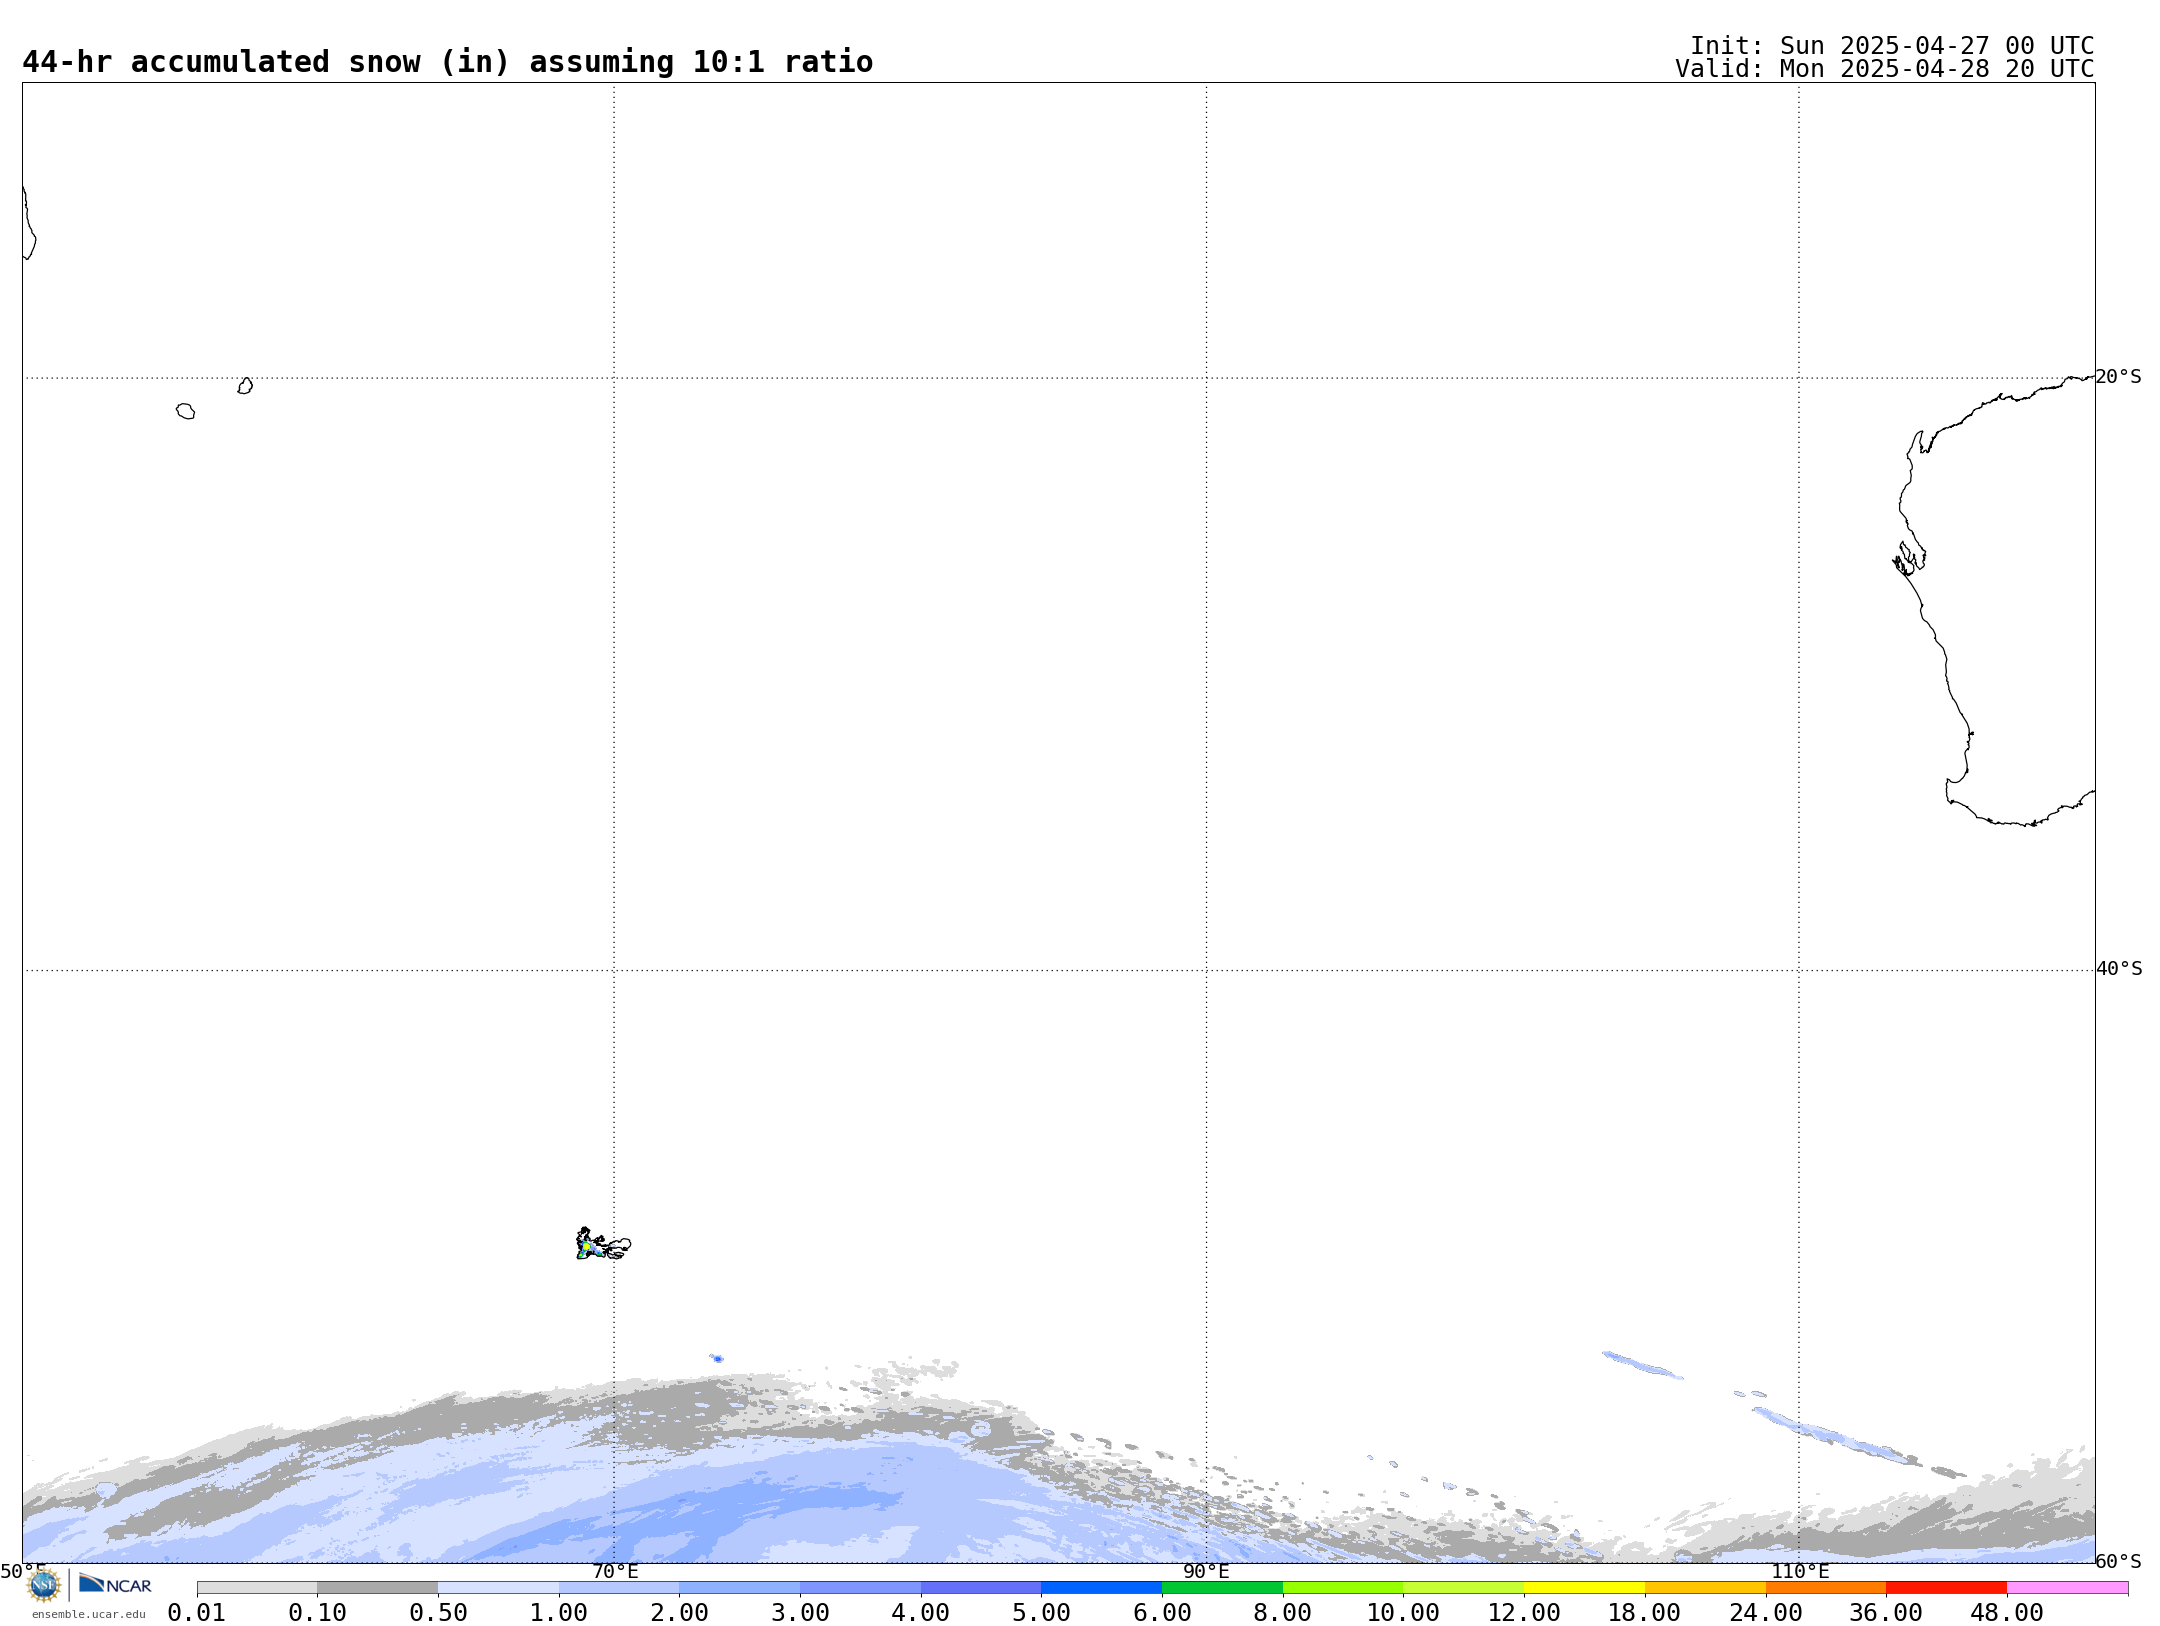Screen dimensions: 2160x1626
Task: Click the 0.50 colorbar tick value
Action: (x=438, y=1613)
